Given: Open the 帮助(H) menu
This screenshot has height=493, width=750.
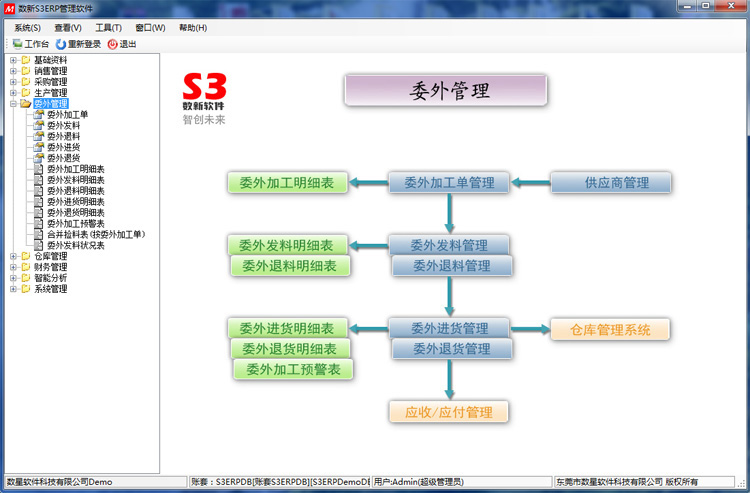Looking at the screenshot, I should 193,28.
